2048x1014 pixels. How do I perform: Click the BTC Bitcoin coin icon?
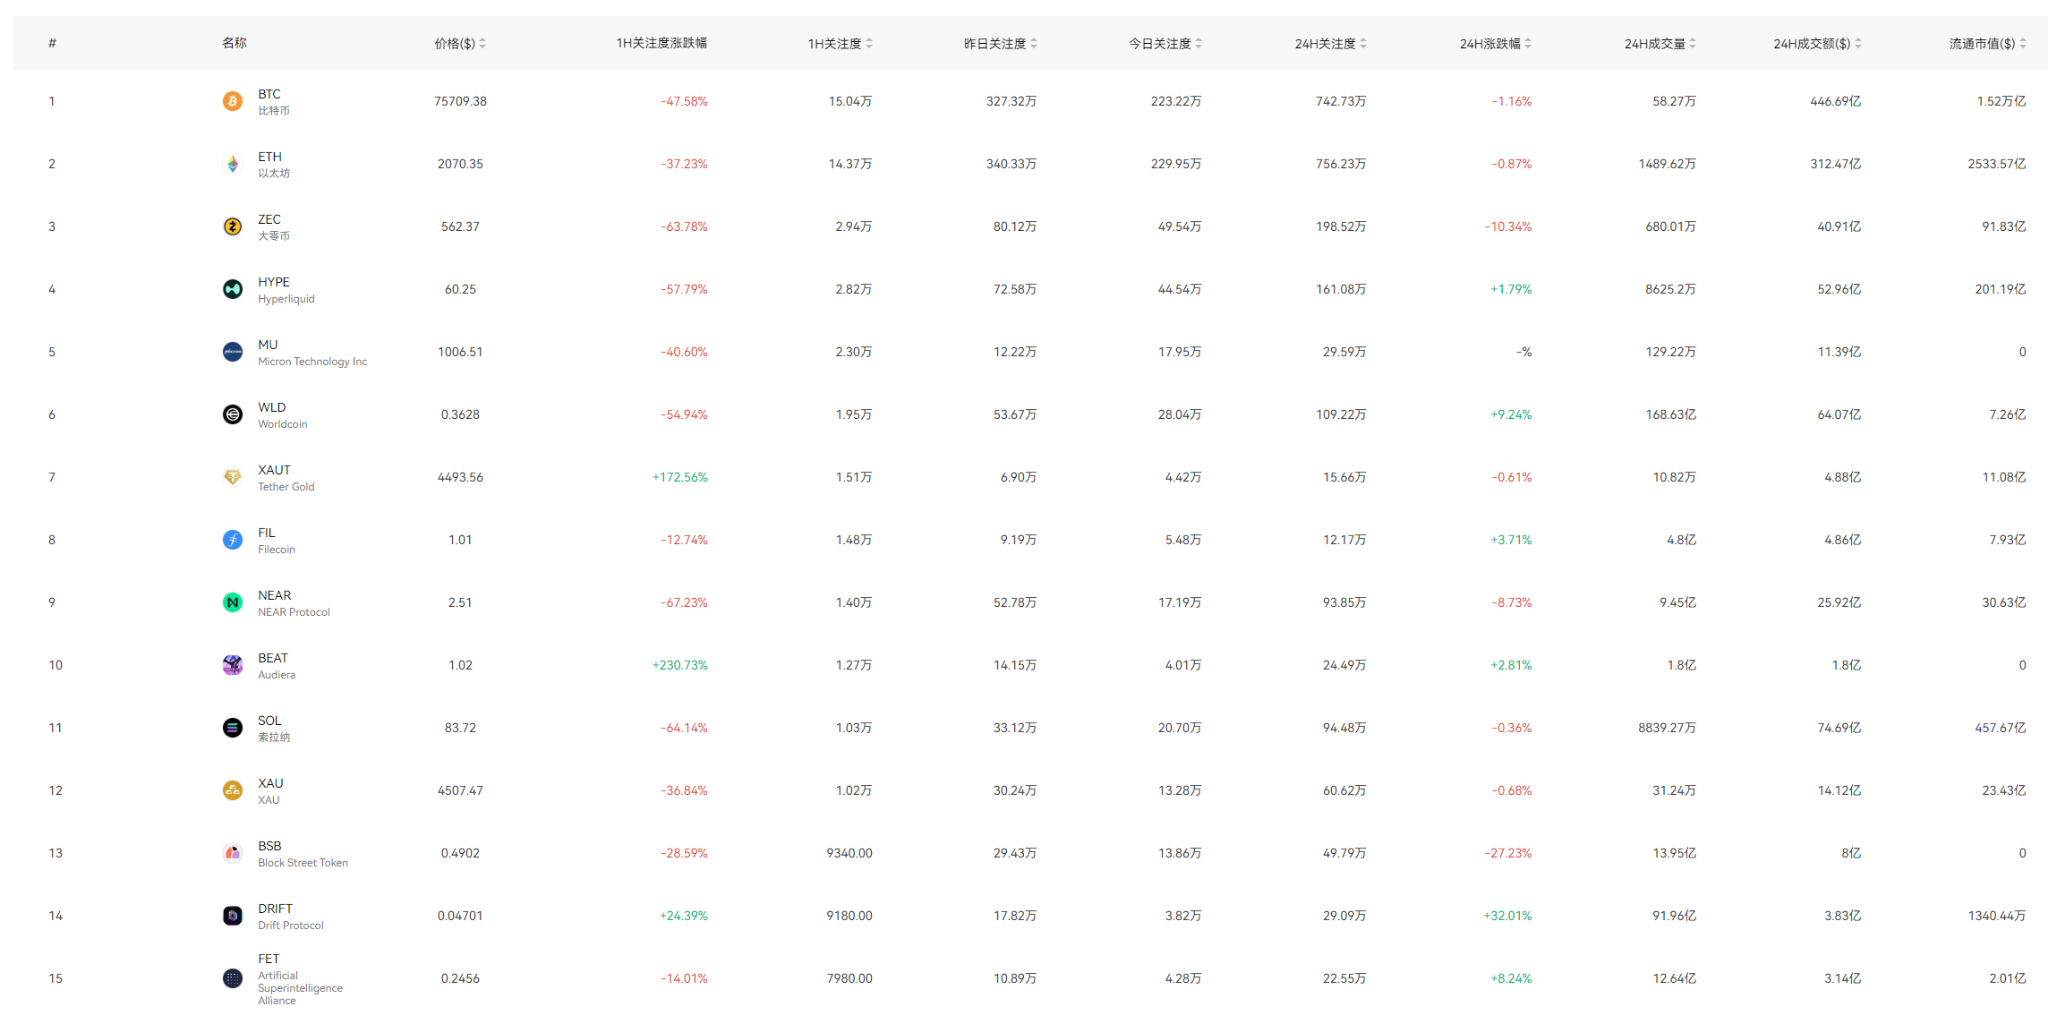232,101
